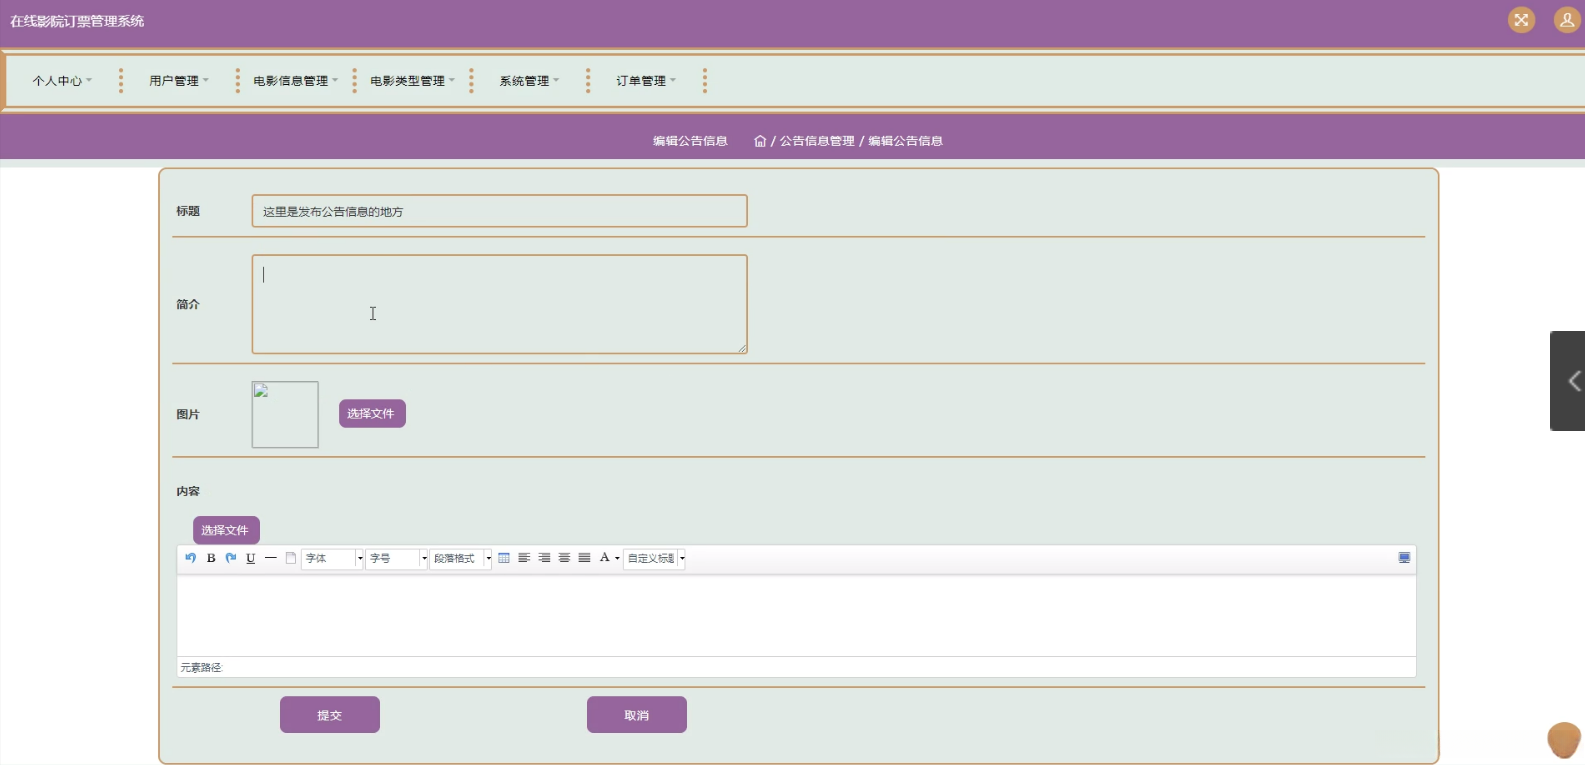Submit the form with 提交 button

(x=330, y=715)
